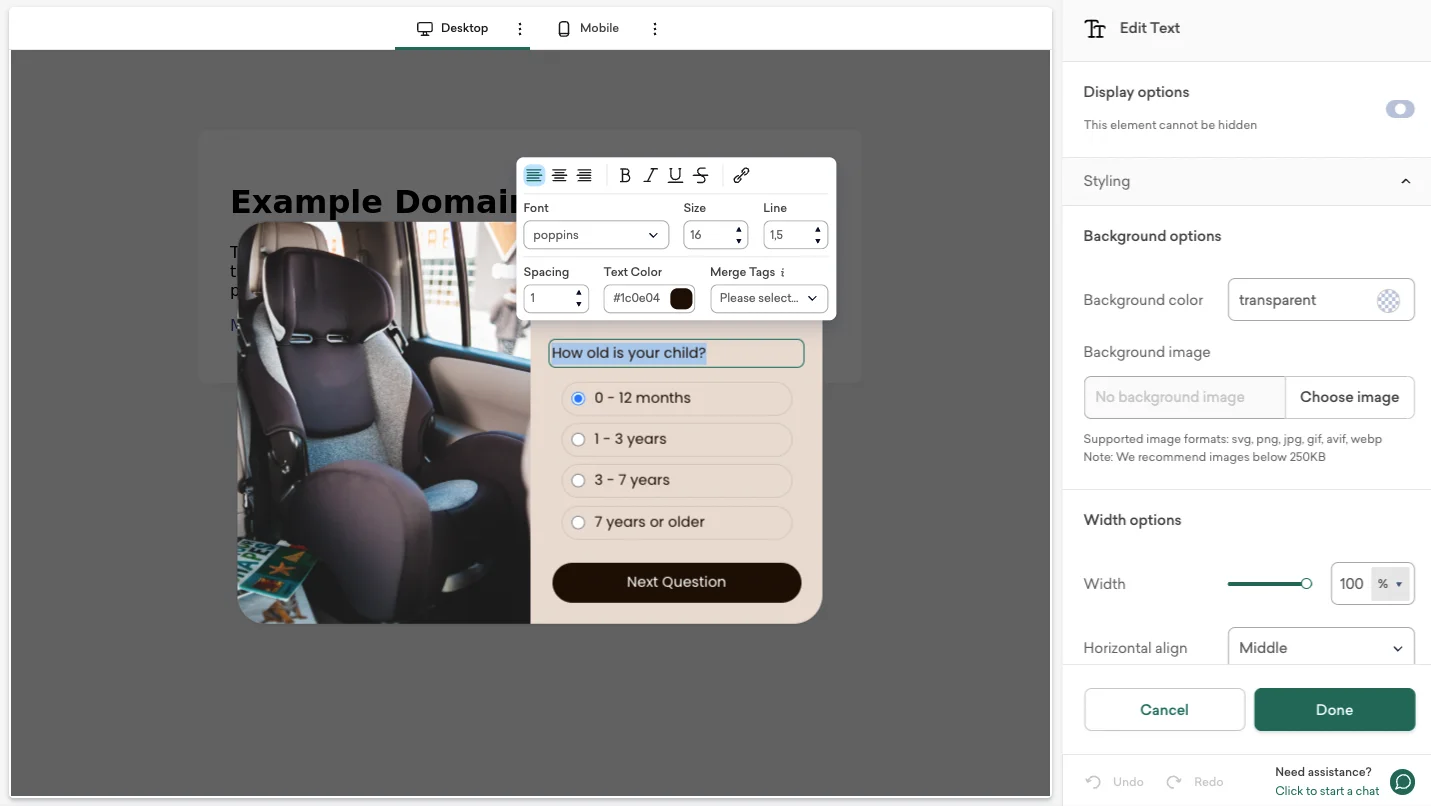The image size is (1431, 806).
Task: Click the Text Color hex input field
Action: click(637, 298)
